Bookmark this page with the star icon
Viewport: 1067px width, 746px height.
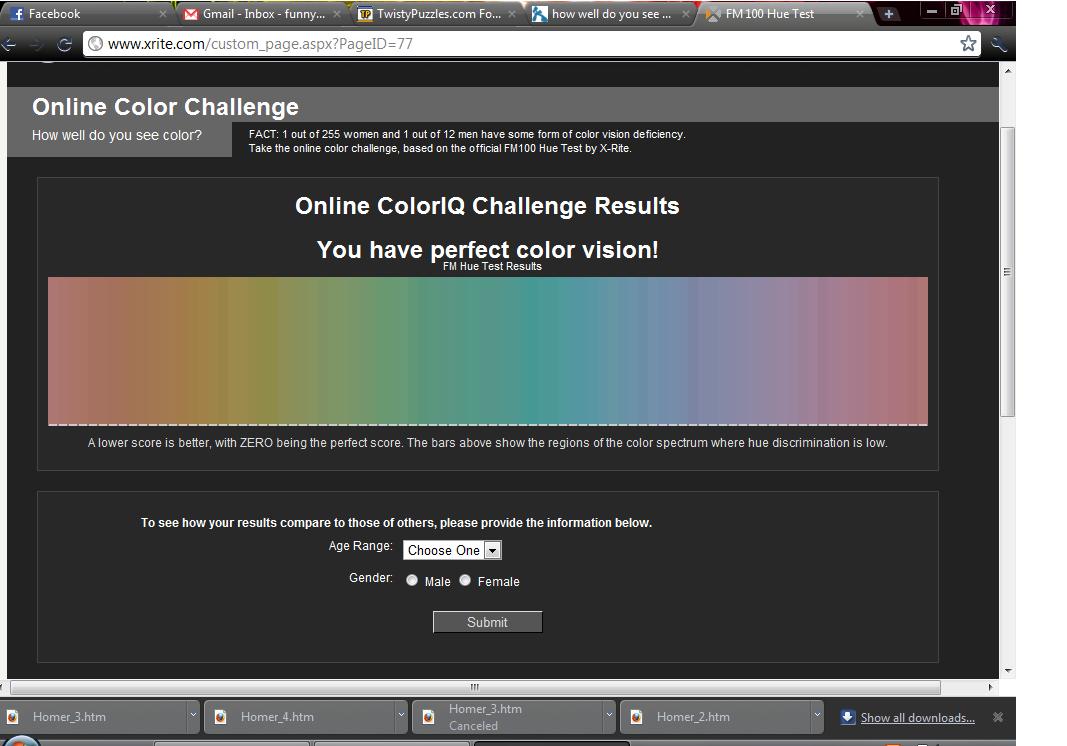pos(968,44)
